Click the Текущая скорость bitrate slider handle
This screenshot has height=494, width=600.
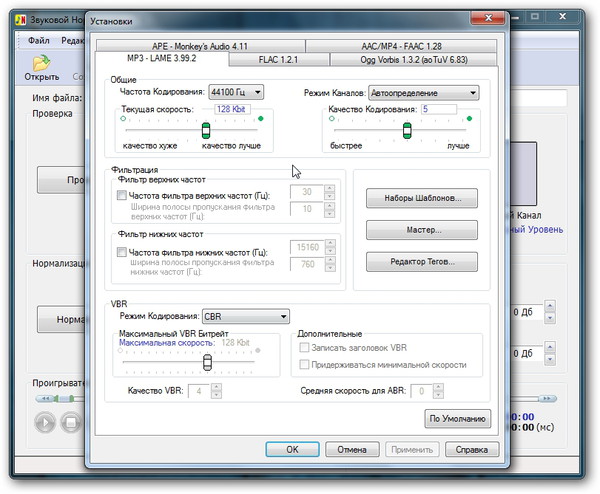pos(206,131)
